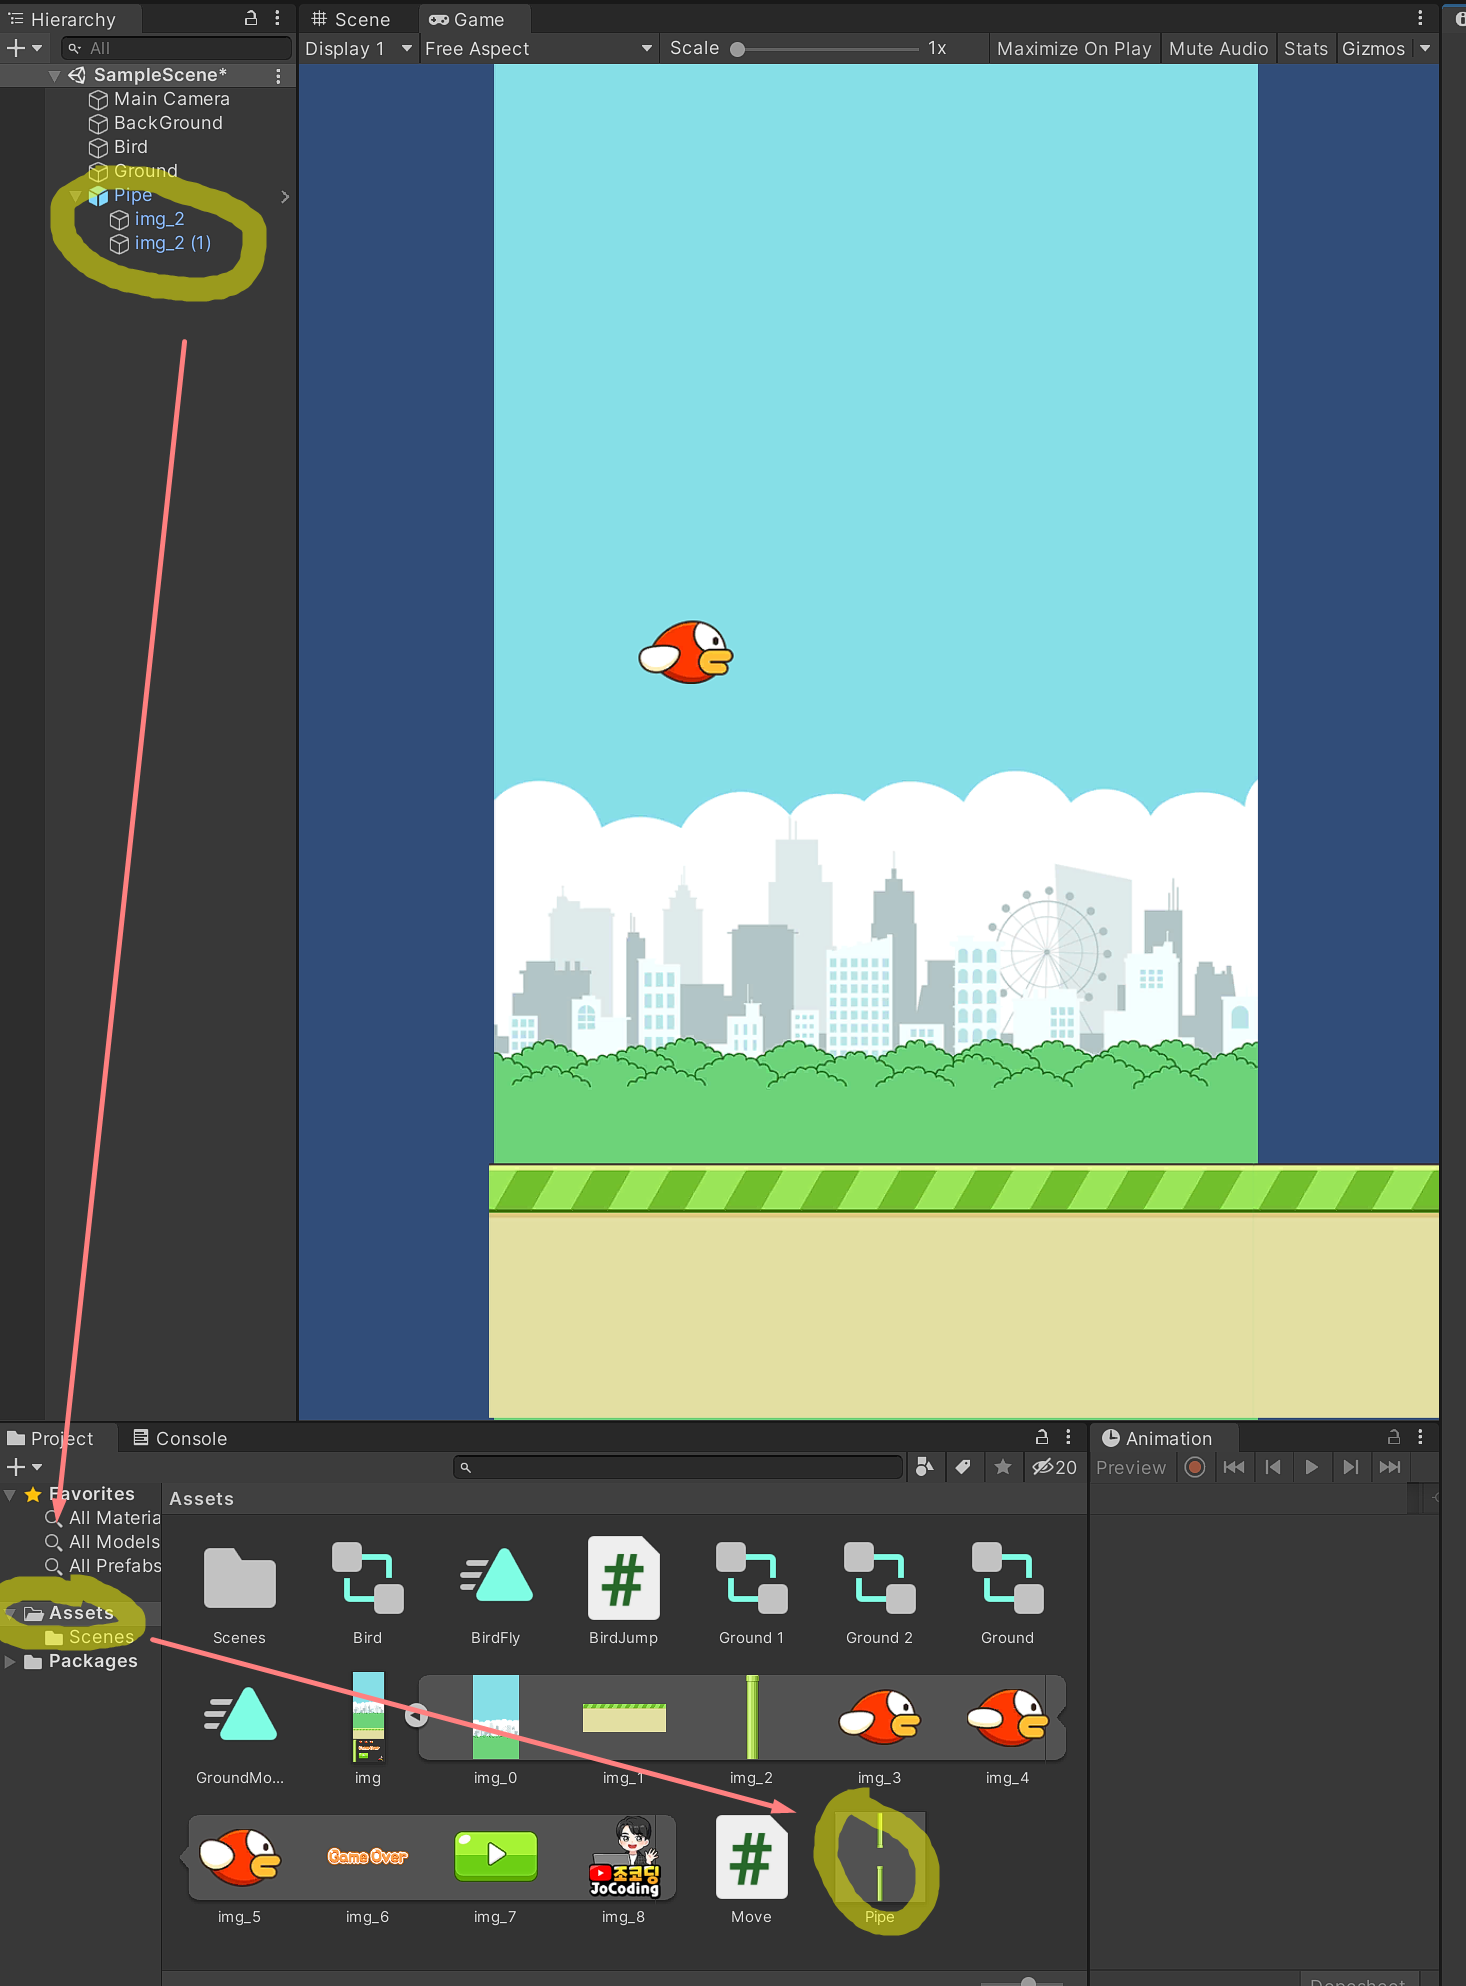Toggle the Hierarchy panel lock
This screenshot has height=1986, width=1466.
251,18
